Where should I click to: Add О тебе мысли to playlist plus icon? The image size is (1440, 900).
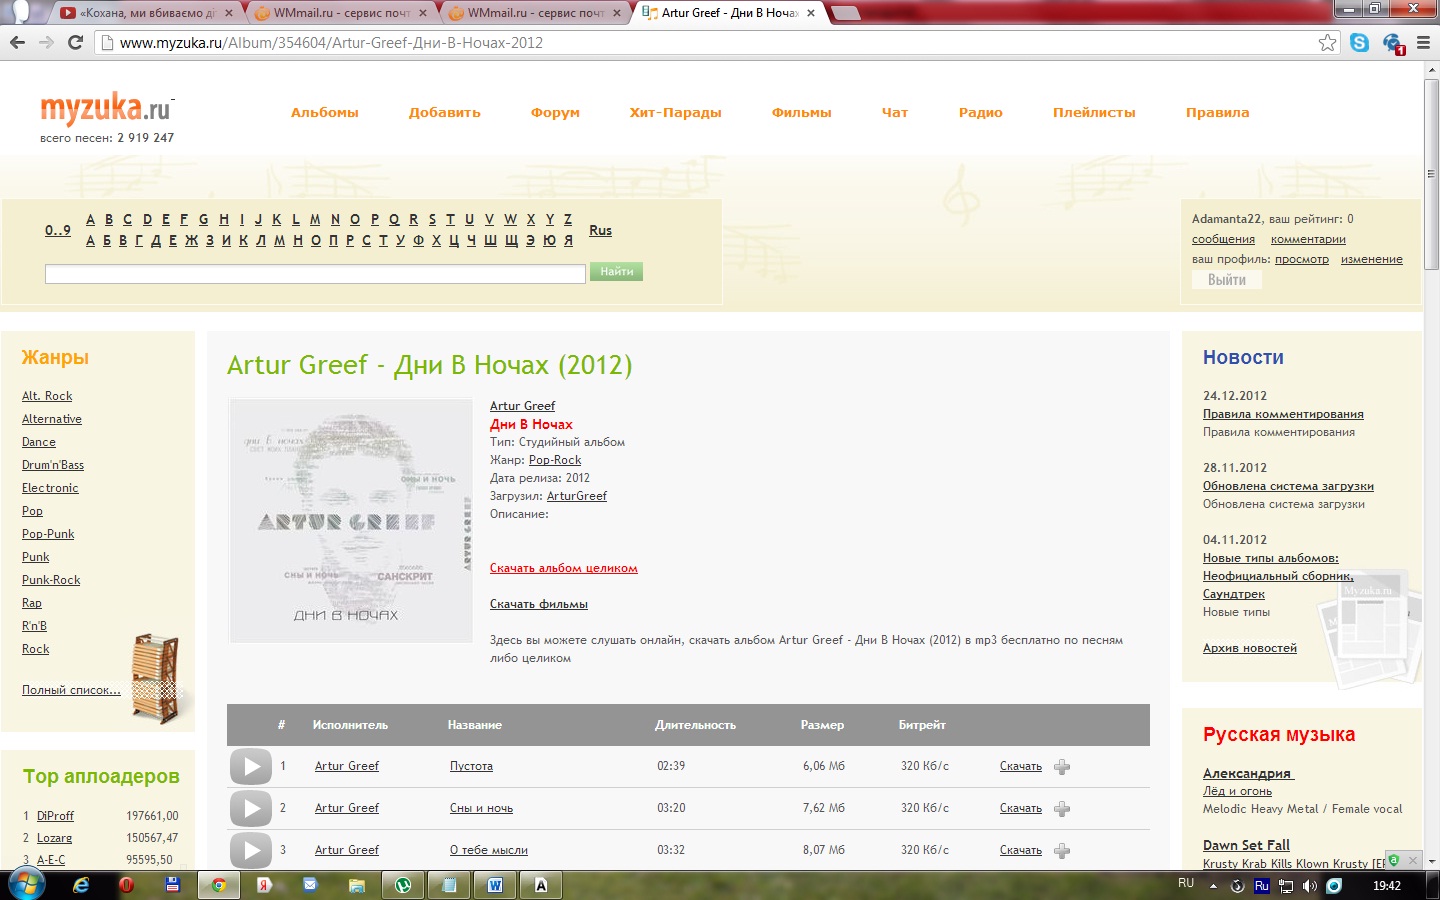[1062, 851]
